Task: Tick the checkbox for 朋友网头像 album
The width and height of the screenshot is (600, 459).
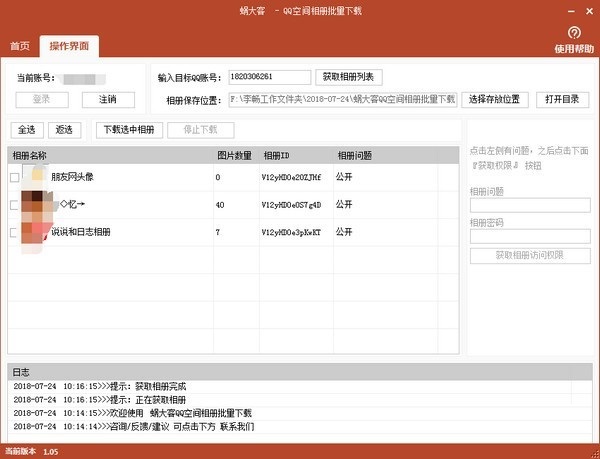Action: 15,177
